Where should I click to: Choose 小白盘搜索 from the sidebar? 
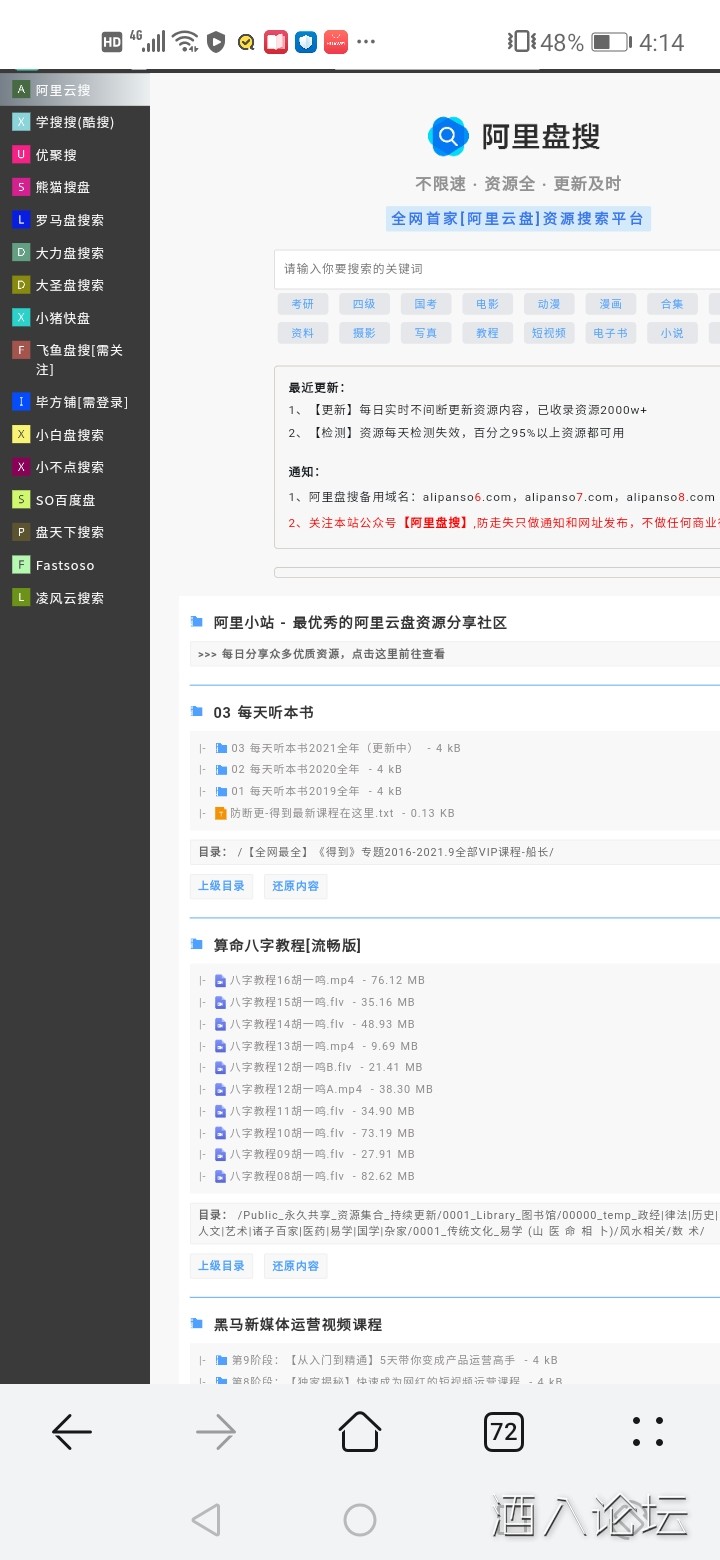[75, 435]
